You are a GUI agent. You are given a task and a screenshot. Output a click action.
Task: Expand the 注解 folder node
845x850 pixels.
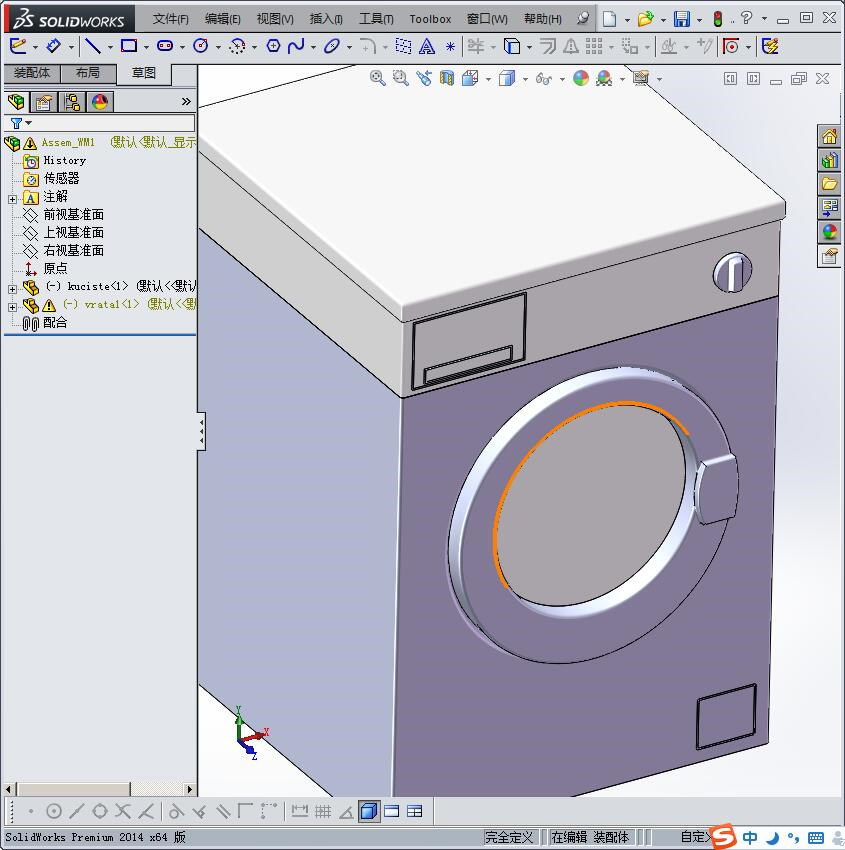[12, 198]
